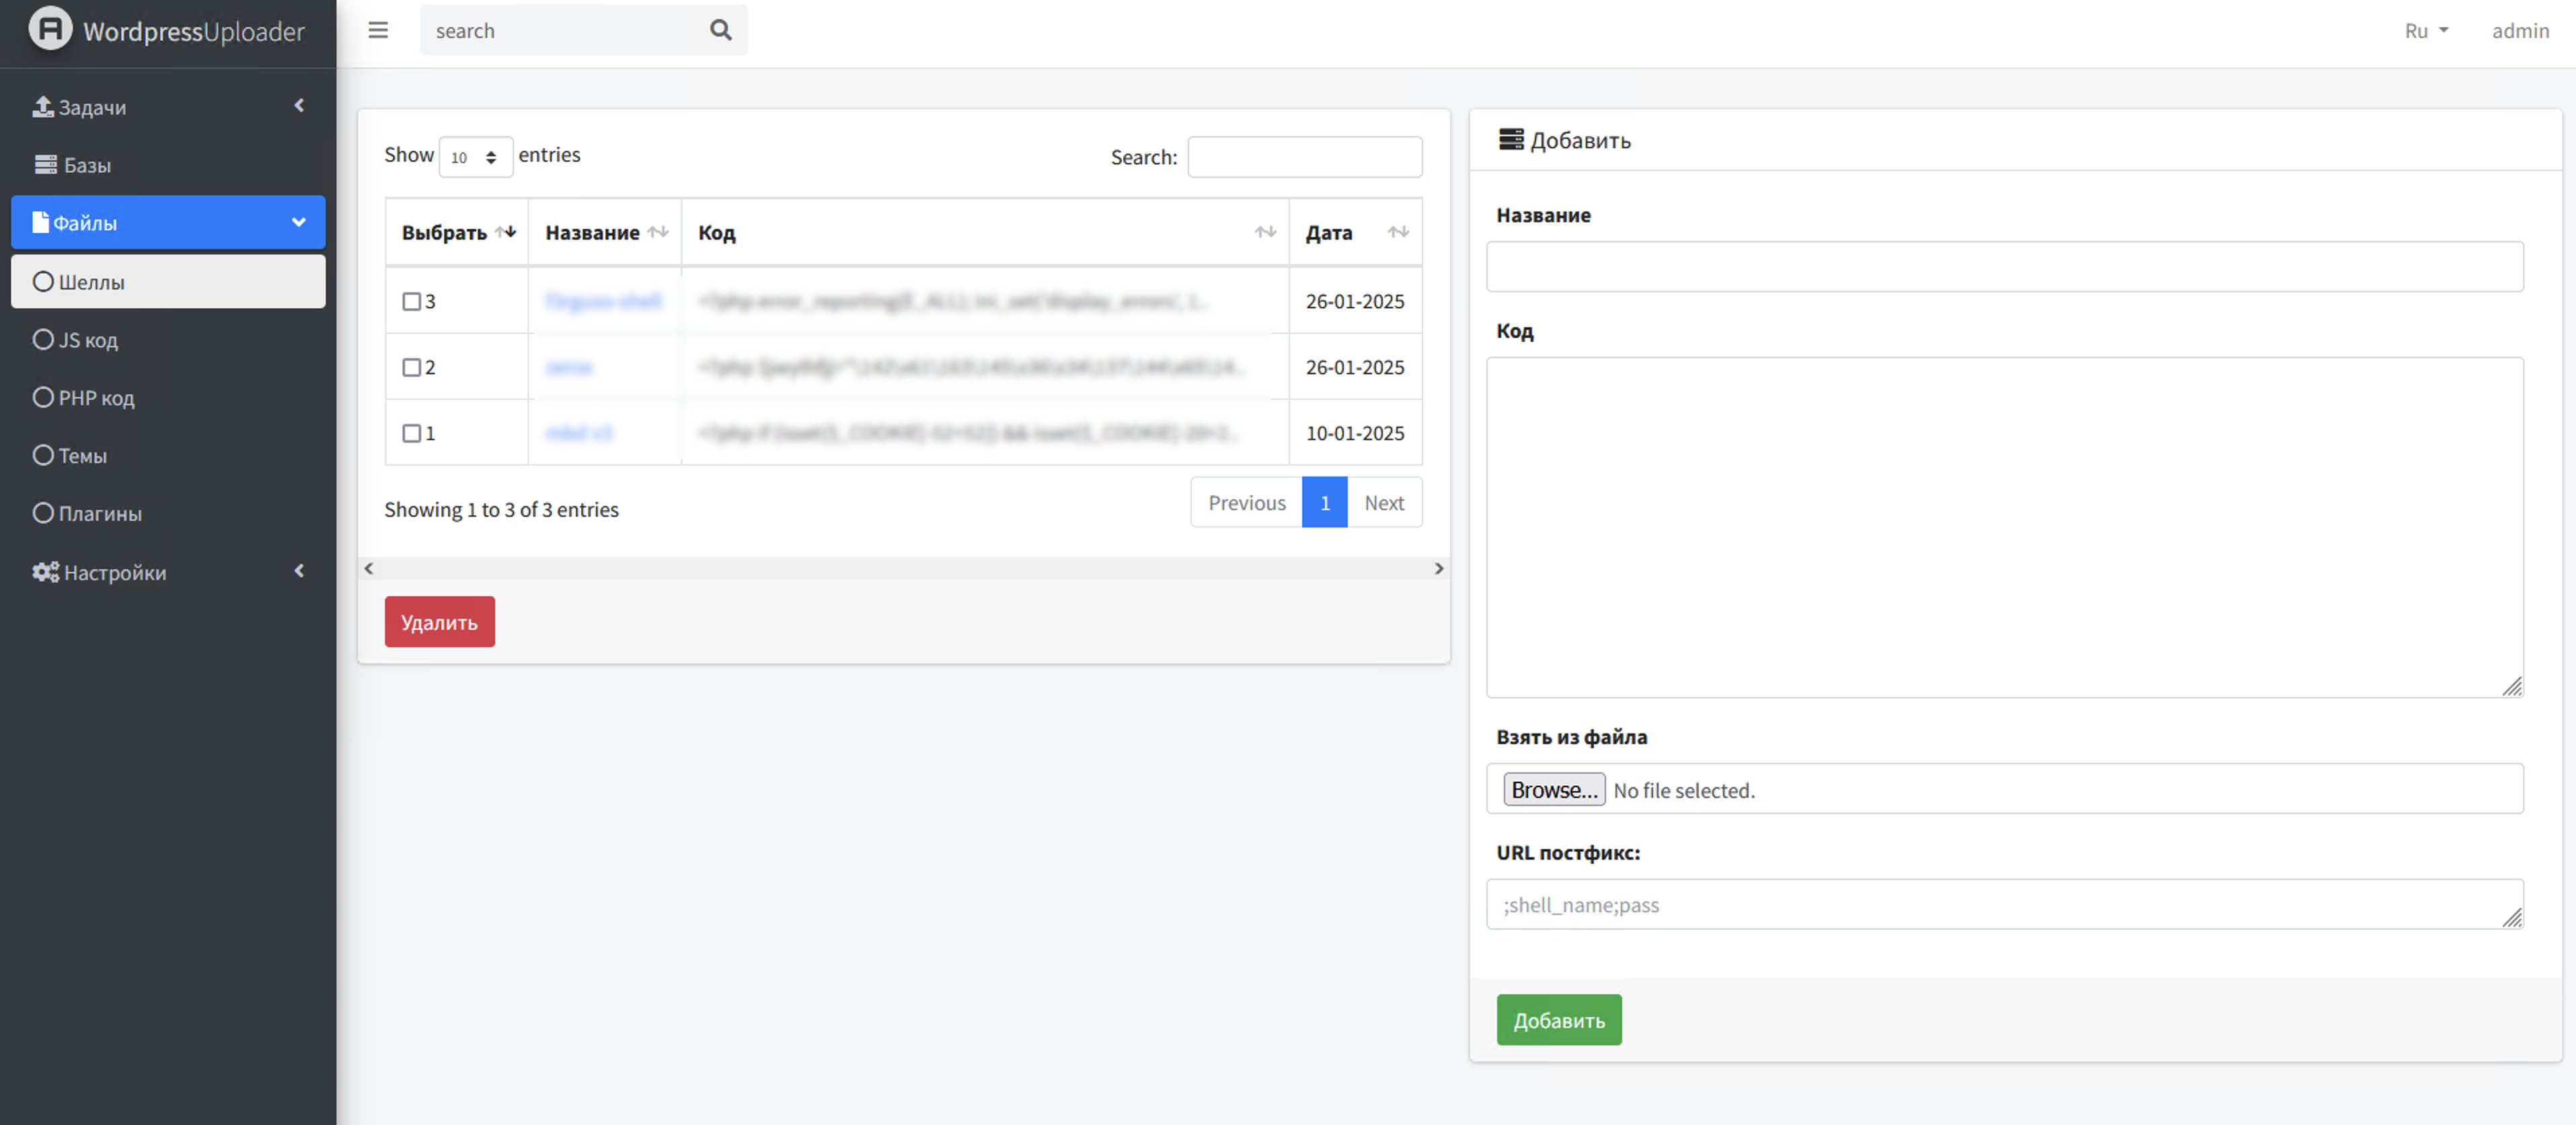Screen dimensions: 2576x1125
Task: Click the Next pagination button
Action: (1384, 502)
